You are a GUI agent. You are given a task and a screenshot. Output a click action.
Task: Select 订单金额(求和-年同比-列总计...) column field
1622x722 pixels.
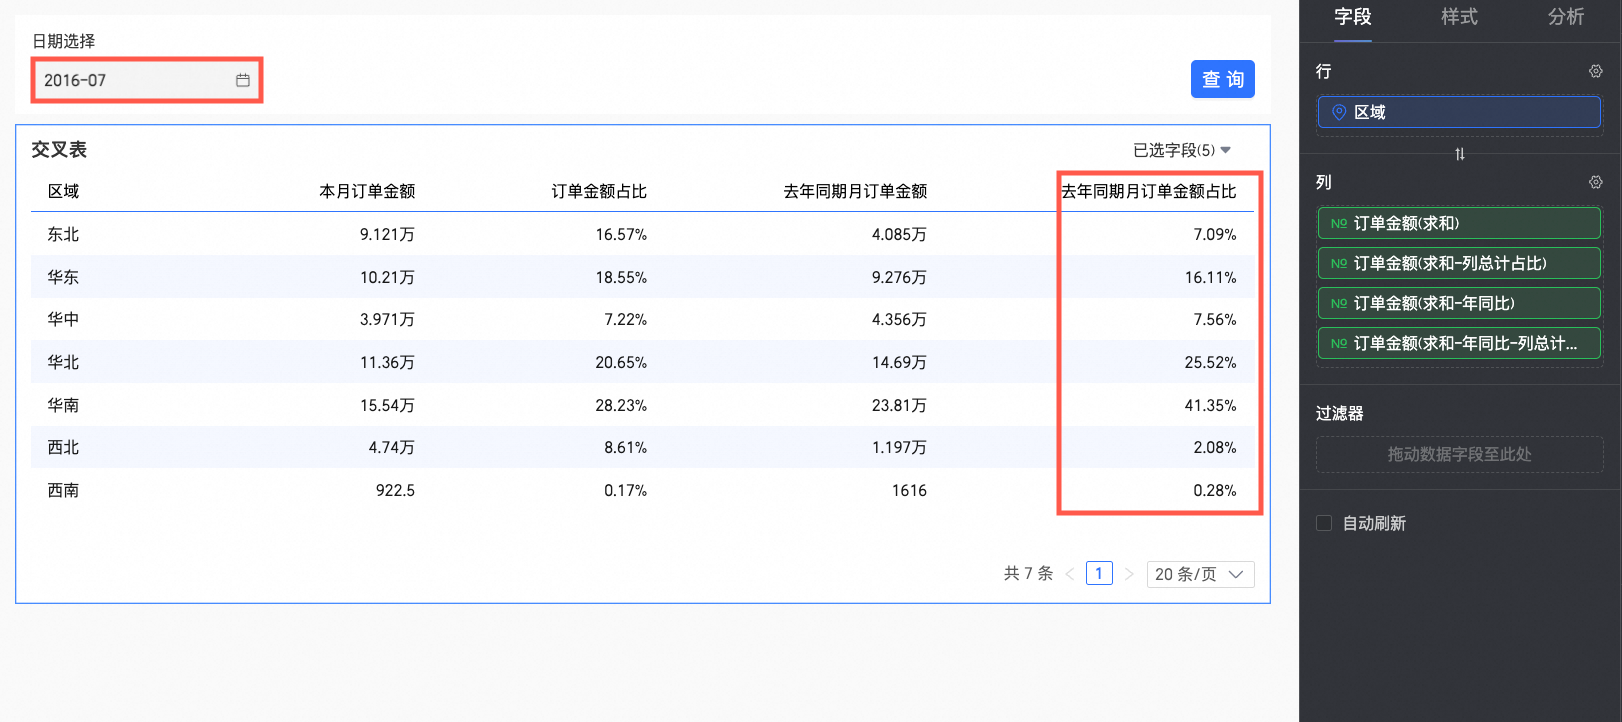1459,343
